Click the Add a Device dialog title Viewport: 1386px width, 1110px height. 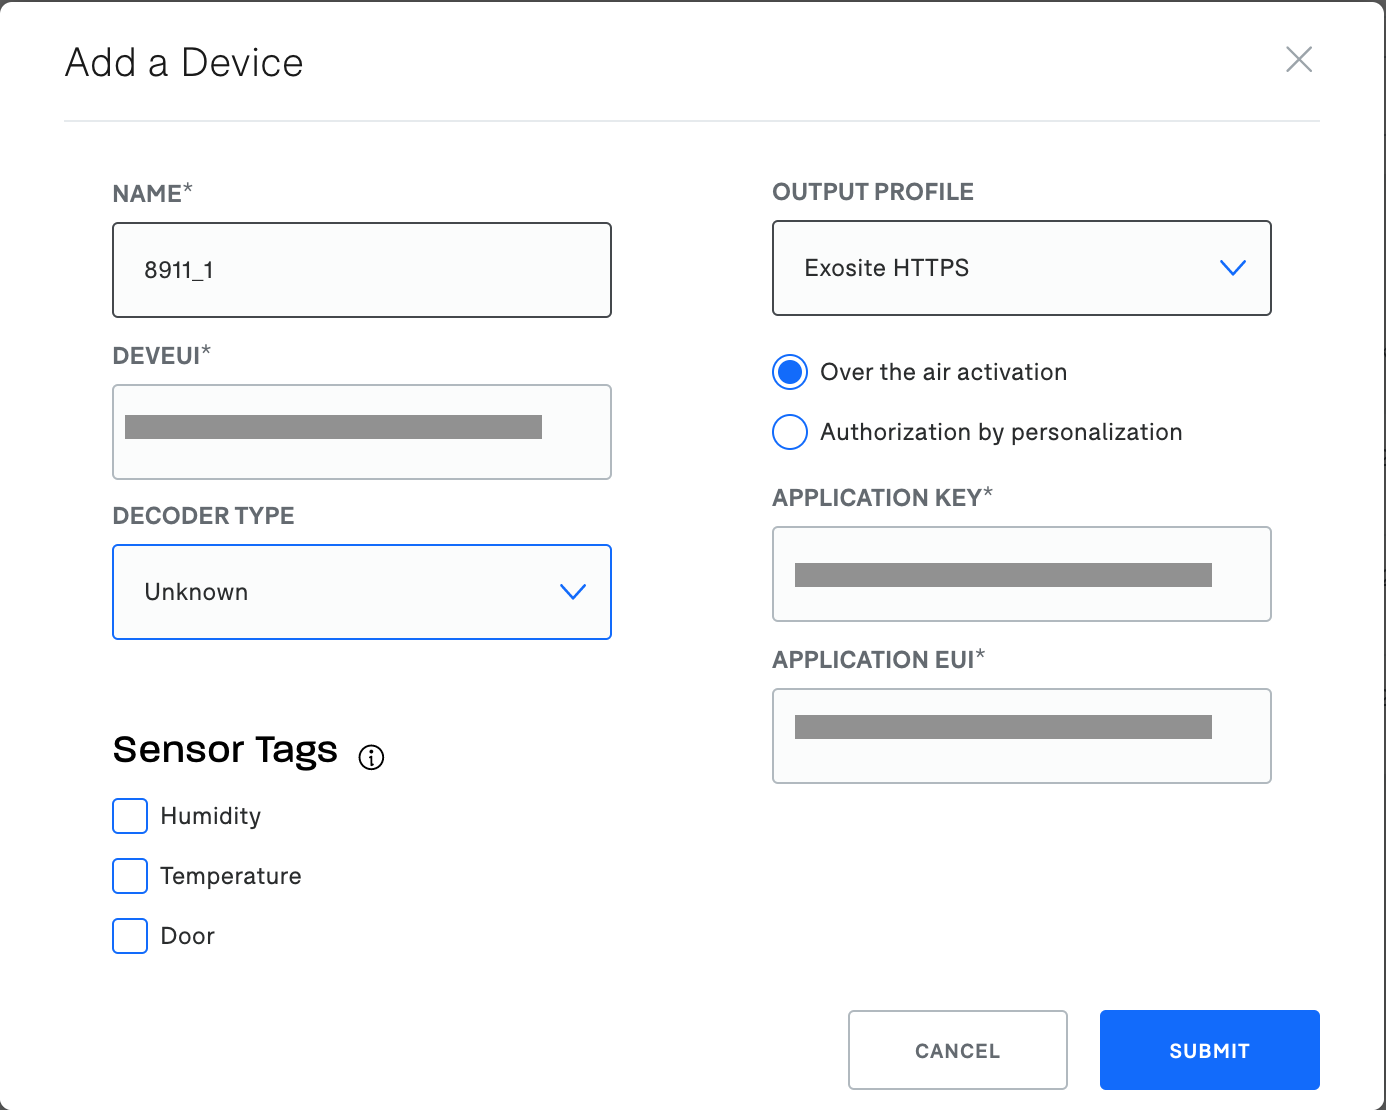(x=184, y=62)
